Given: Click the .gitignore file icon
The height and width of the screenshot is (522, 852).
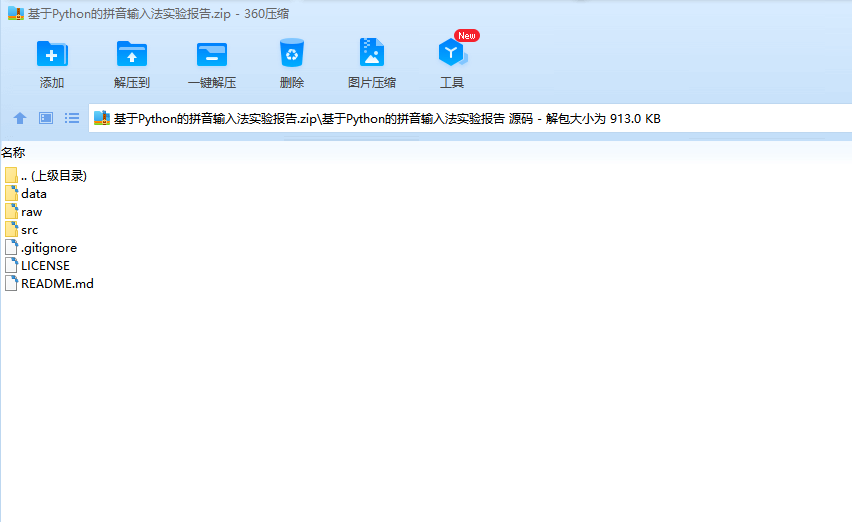Looking at the screenshot, I should coord(11,247).
